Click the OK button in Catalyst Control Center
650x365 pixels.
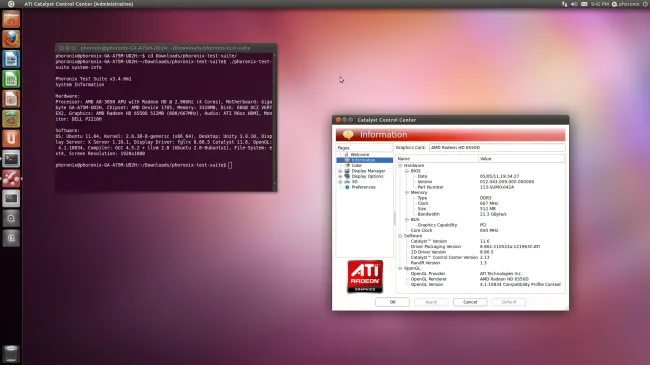pyautogui.click(x=392, y=302)
